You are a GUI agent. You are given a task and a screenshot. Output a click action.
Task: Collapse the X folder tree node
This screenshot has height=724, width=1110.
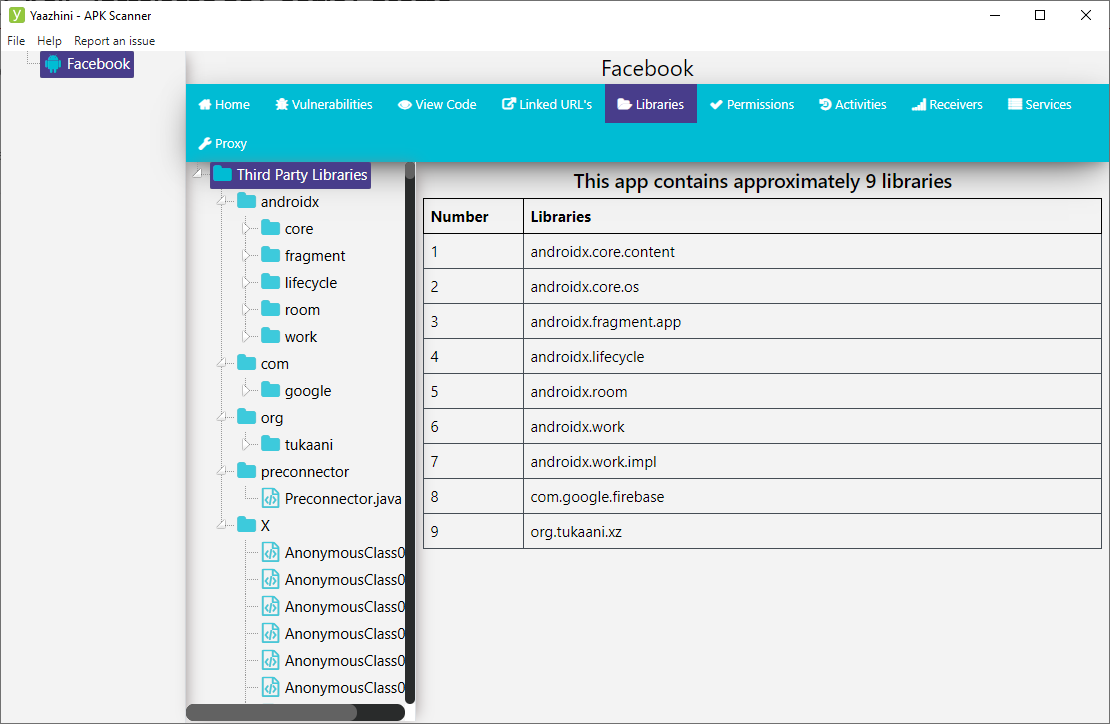tap(222, 524)
